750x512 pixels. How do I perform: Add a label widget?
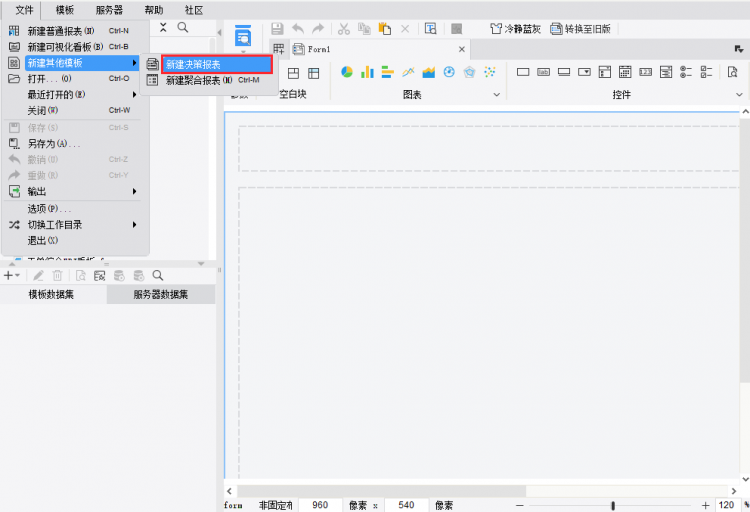click(x=543, y=72)
